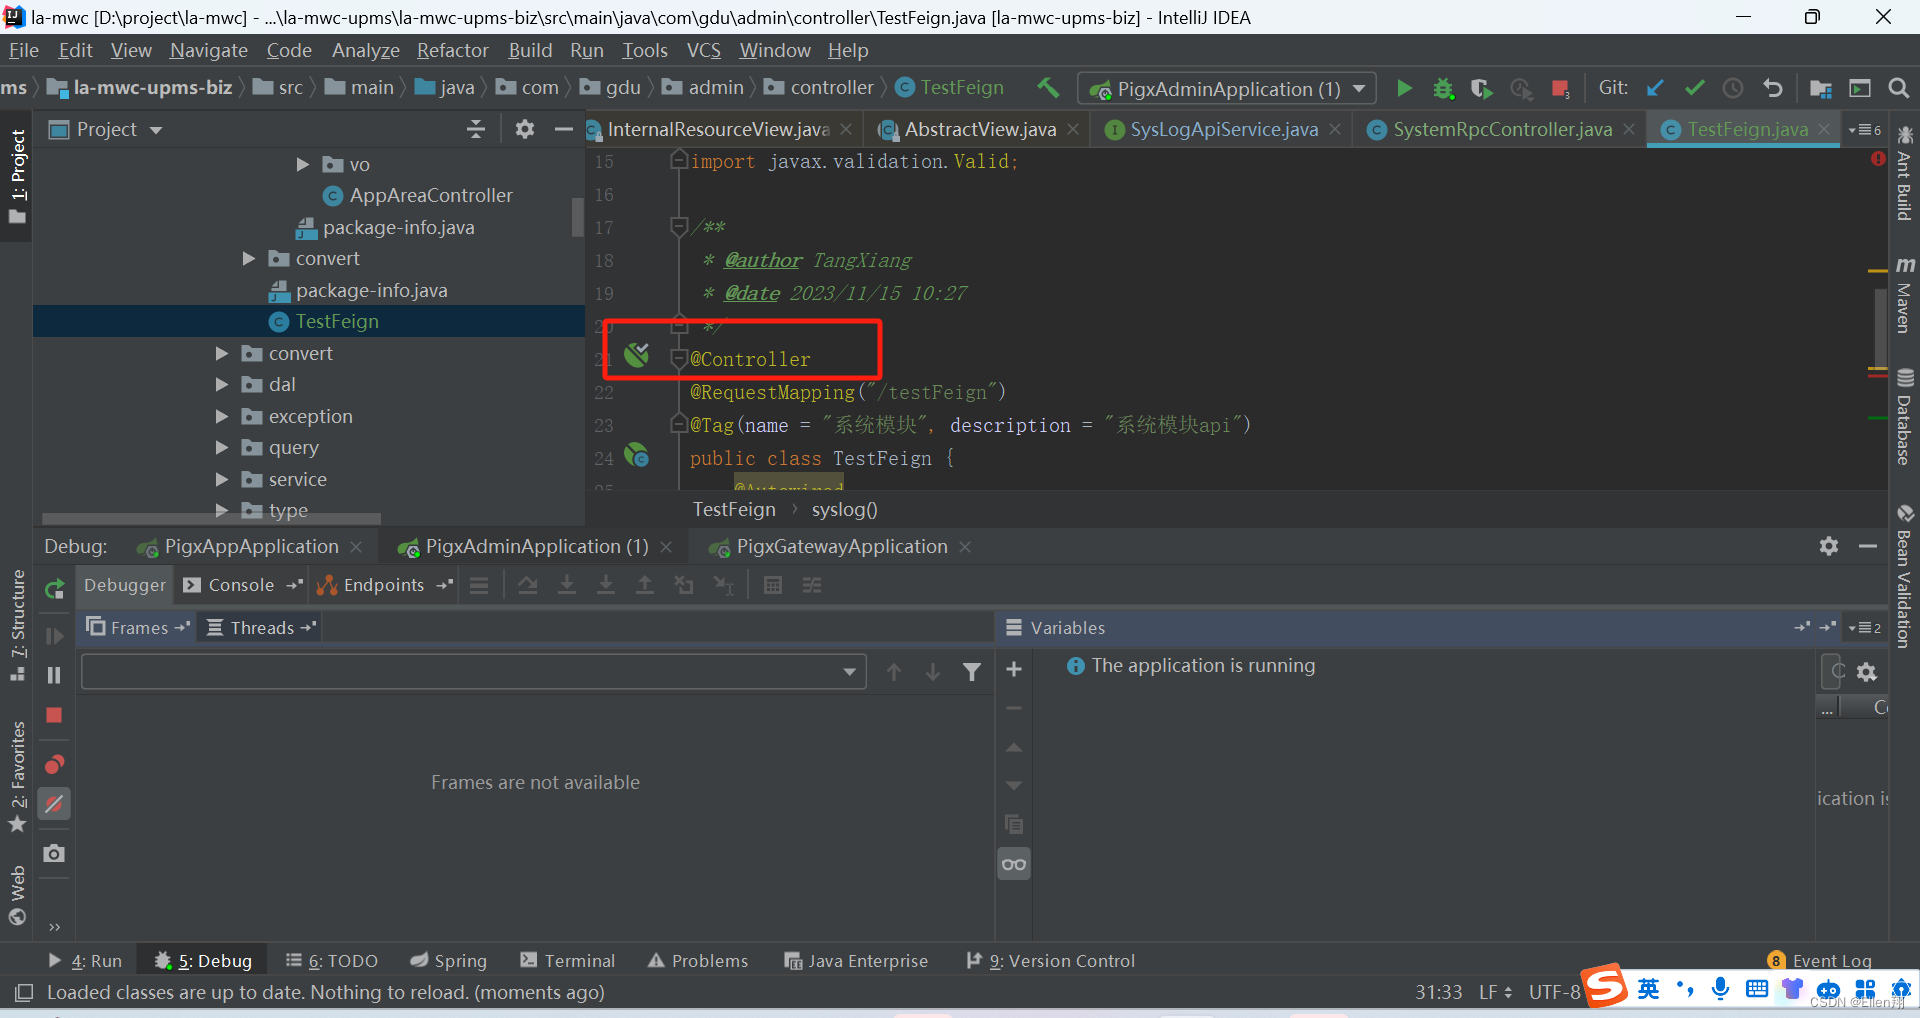Open Project Structure icon in the top toolbar
The width and height of the screenshot is (1920, 1018).
coord(1821,88)
